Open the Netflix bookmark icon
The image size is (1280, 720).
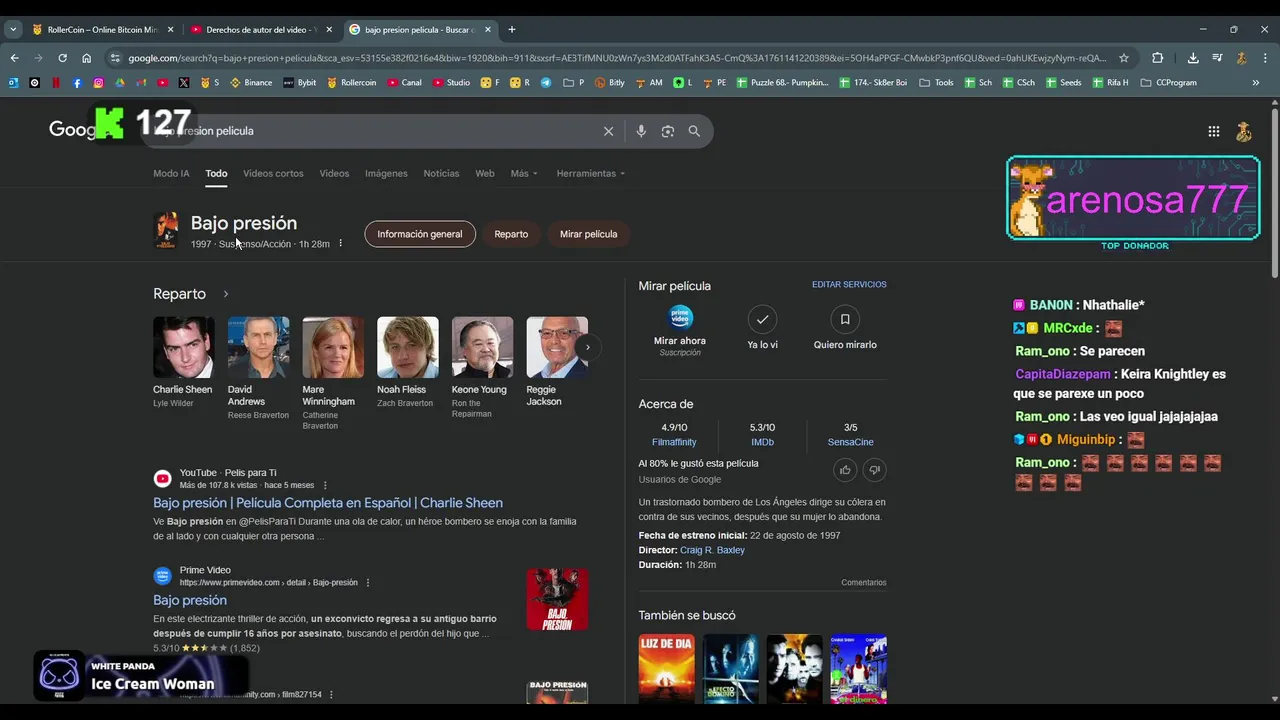coord(56,83)
